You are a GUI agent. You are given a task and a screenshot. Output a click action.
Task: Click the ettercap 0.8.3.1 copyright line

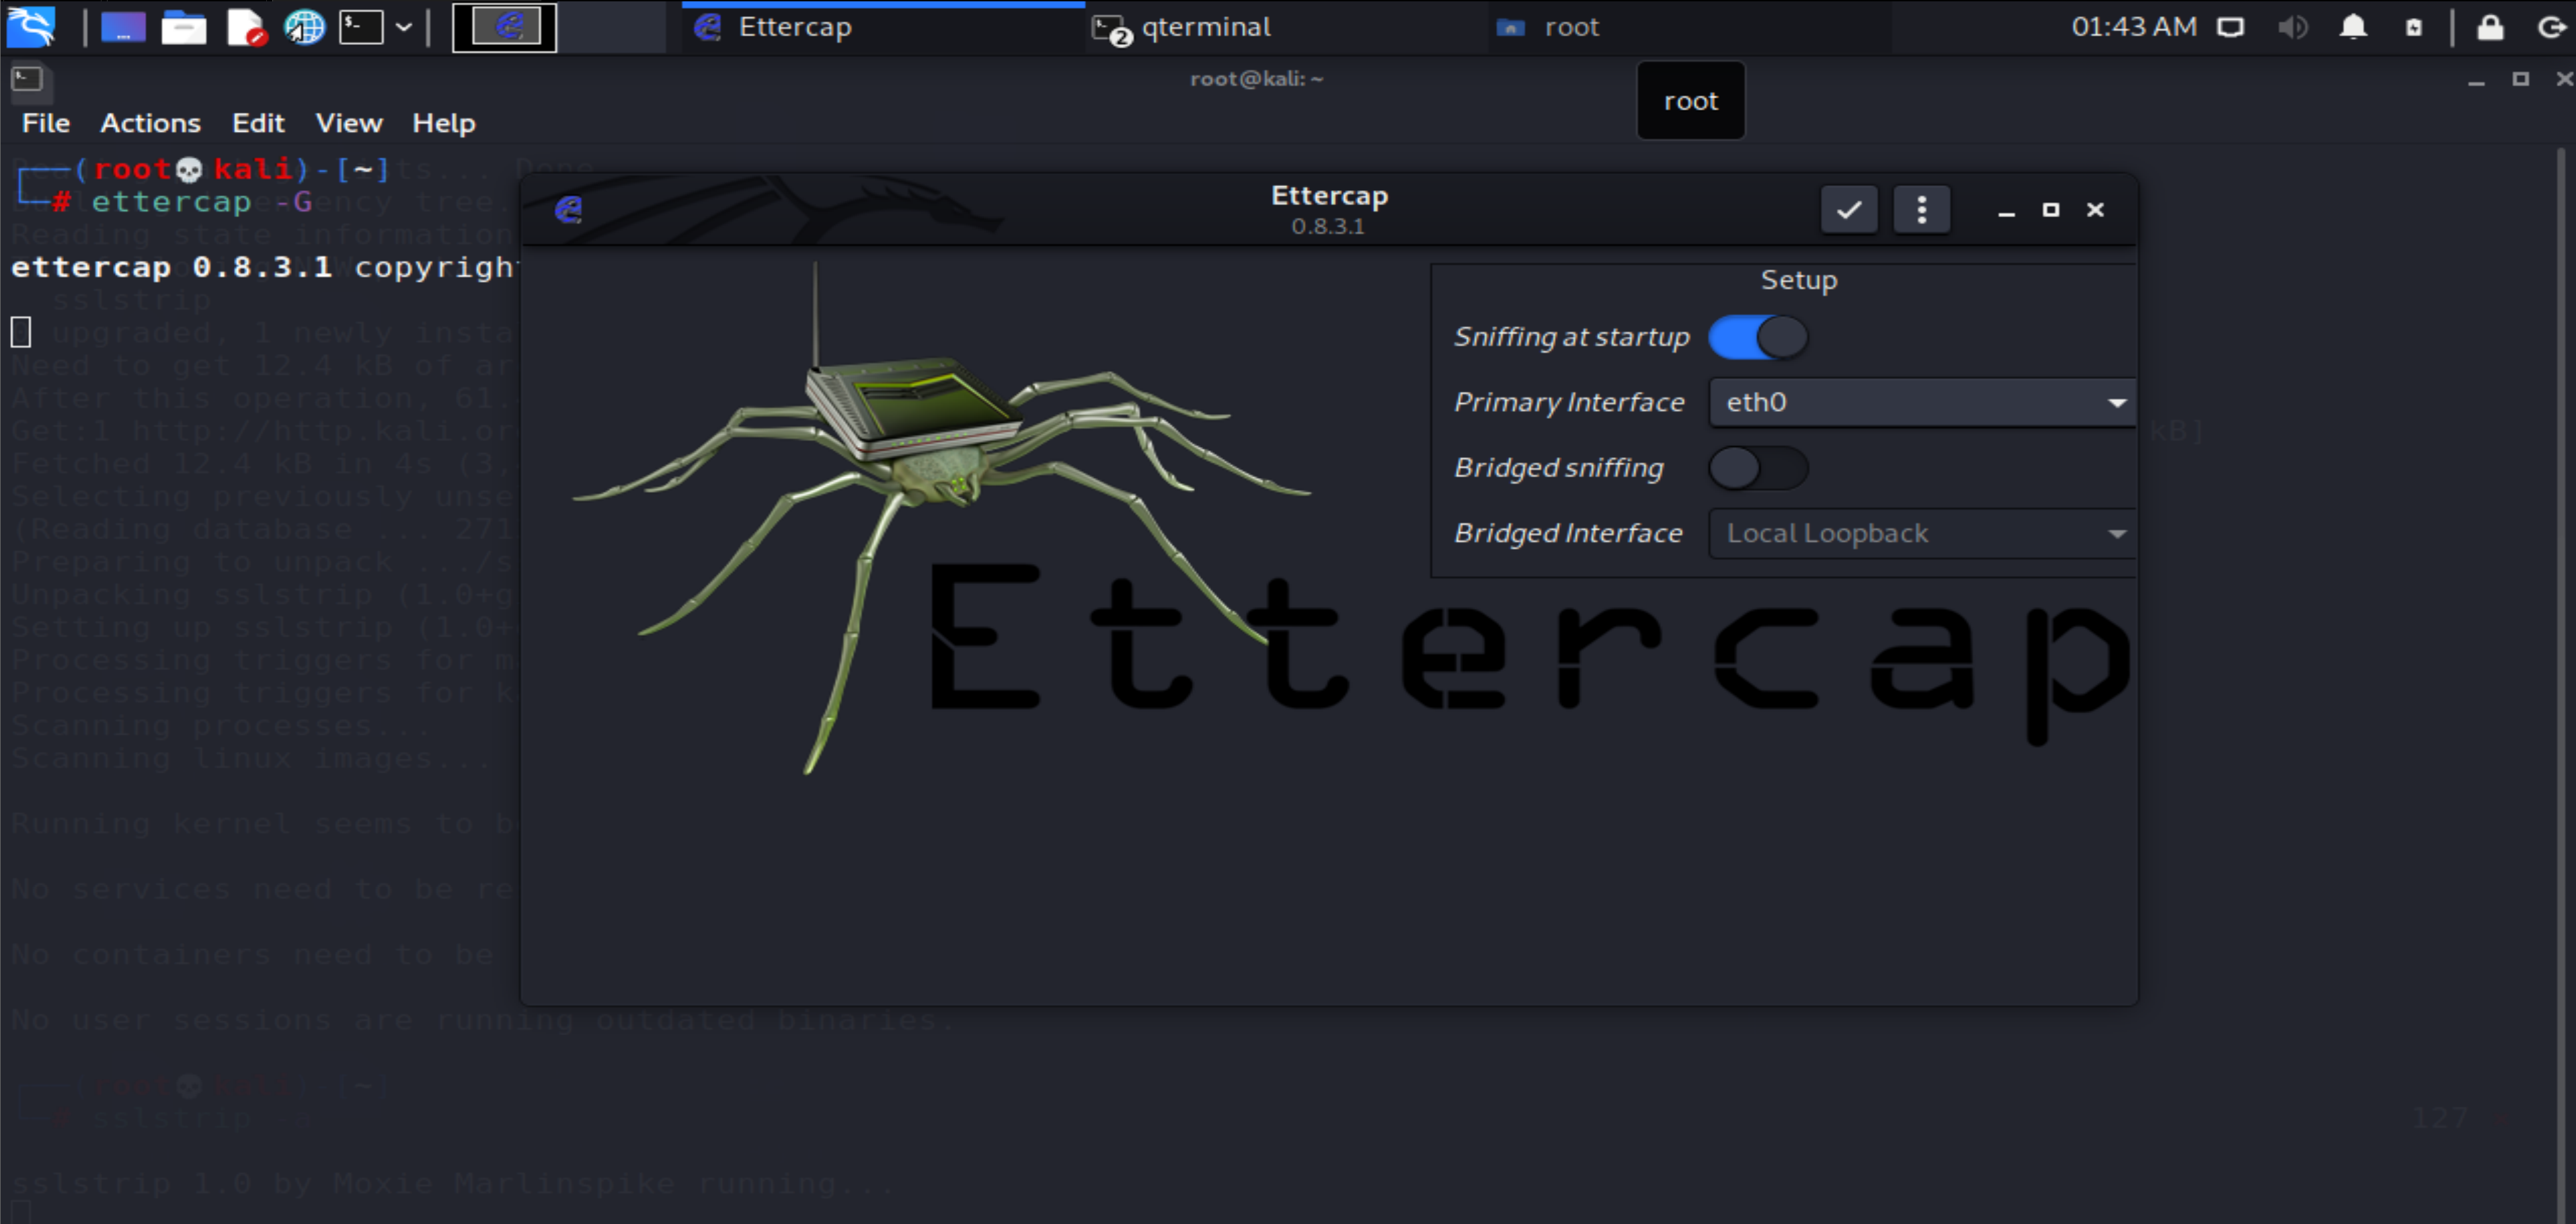click(264, 267)
